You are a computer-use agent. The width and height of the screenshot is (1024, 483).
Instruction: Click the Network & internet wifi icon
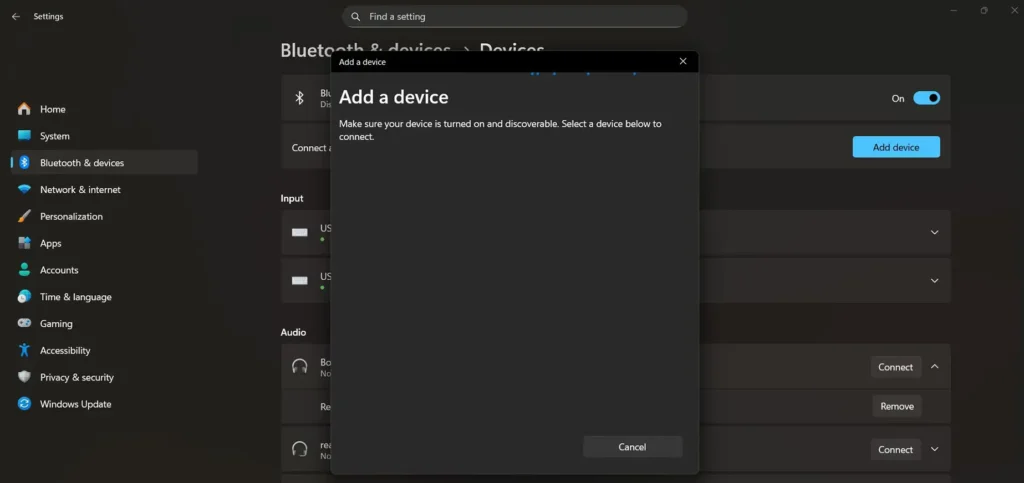tap(24, 190)
